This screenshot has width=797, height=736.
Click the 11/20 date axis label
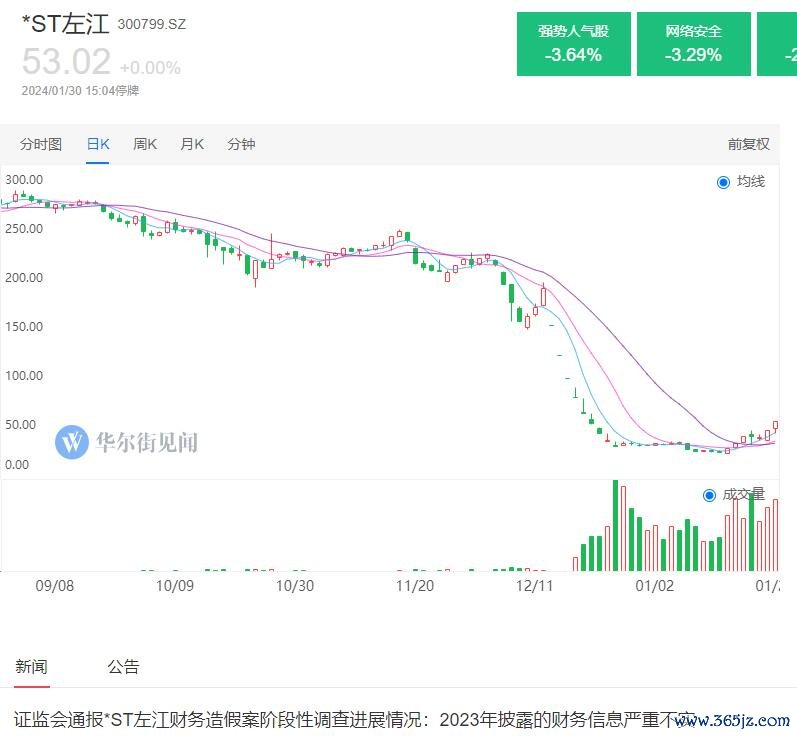coord(415,586)
